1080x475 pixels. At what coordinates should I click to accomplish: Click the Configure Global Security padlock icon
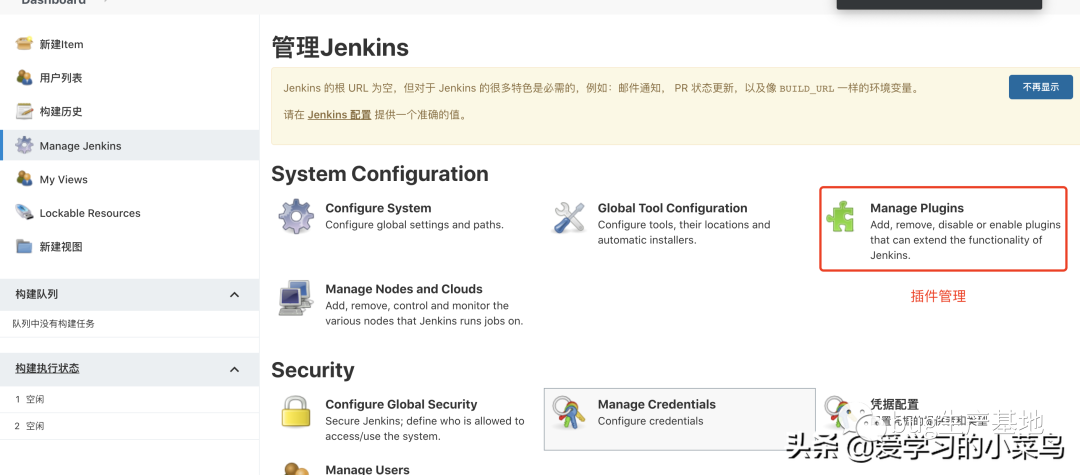[x=296, y=412]
